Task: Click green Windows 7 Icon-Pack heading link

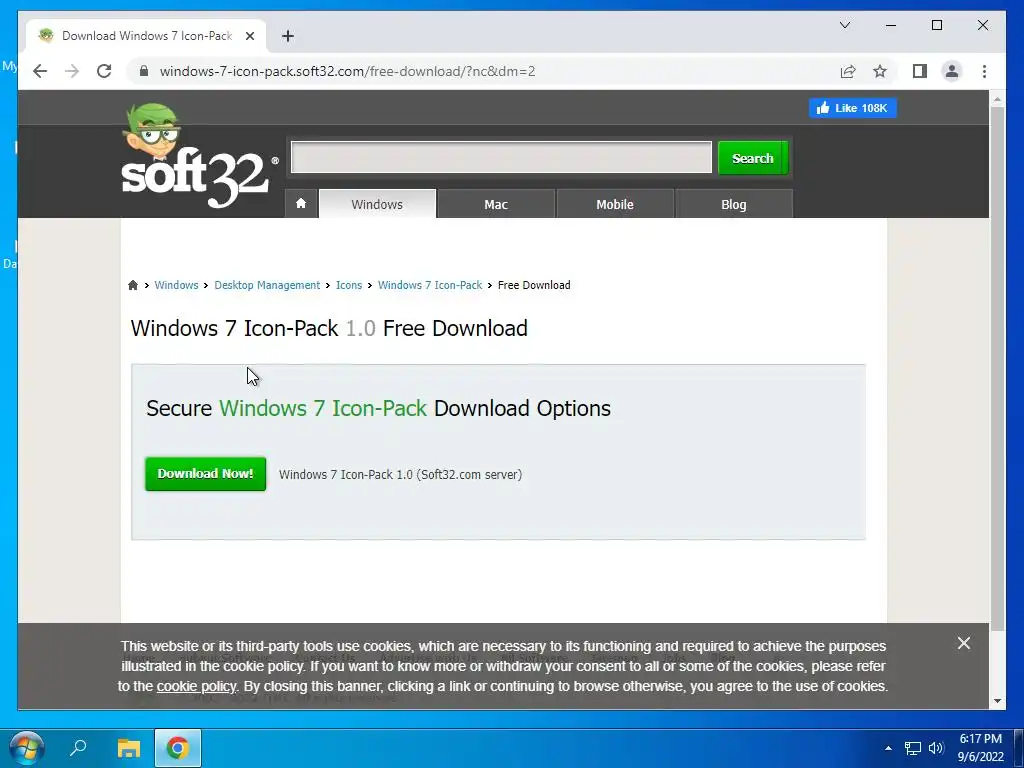Action: coord(323,408)
